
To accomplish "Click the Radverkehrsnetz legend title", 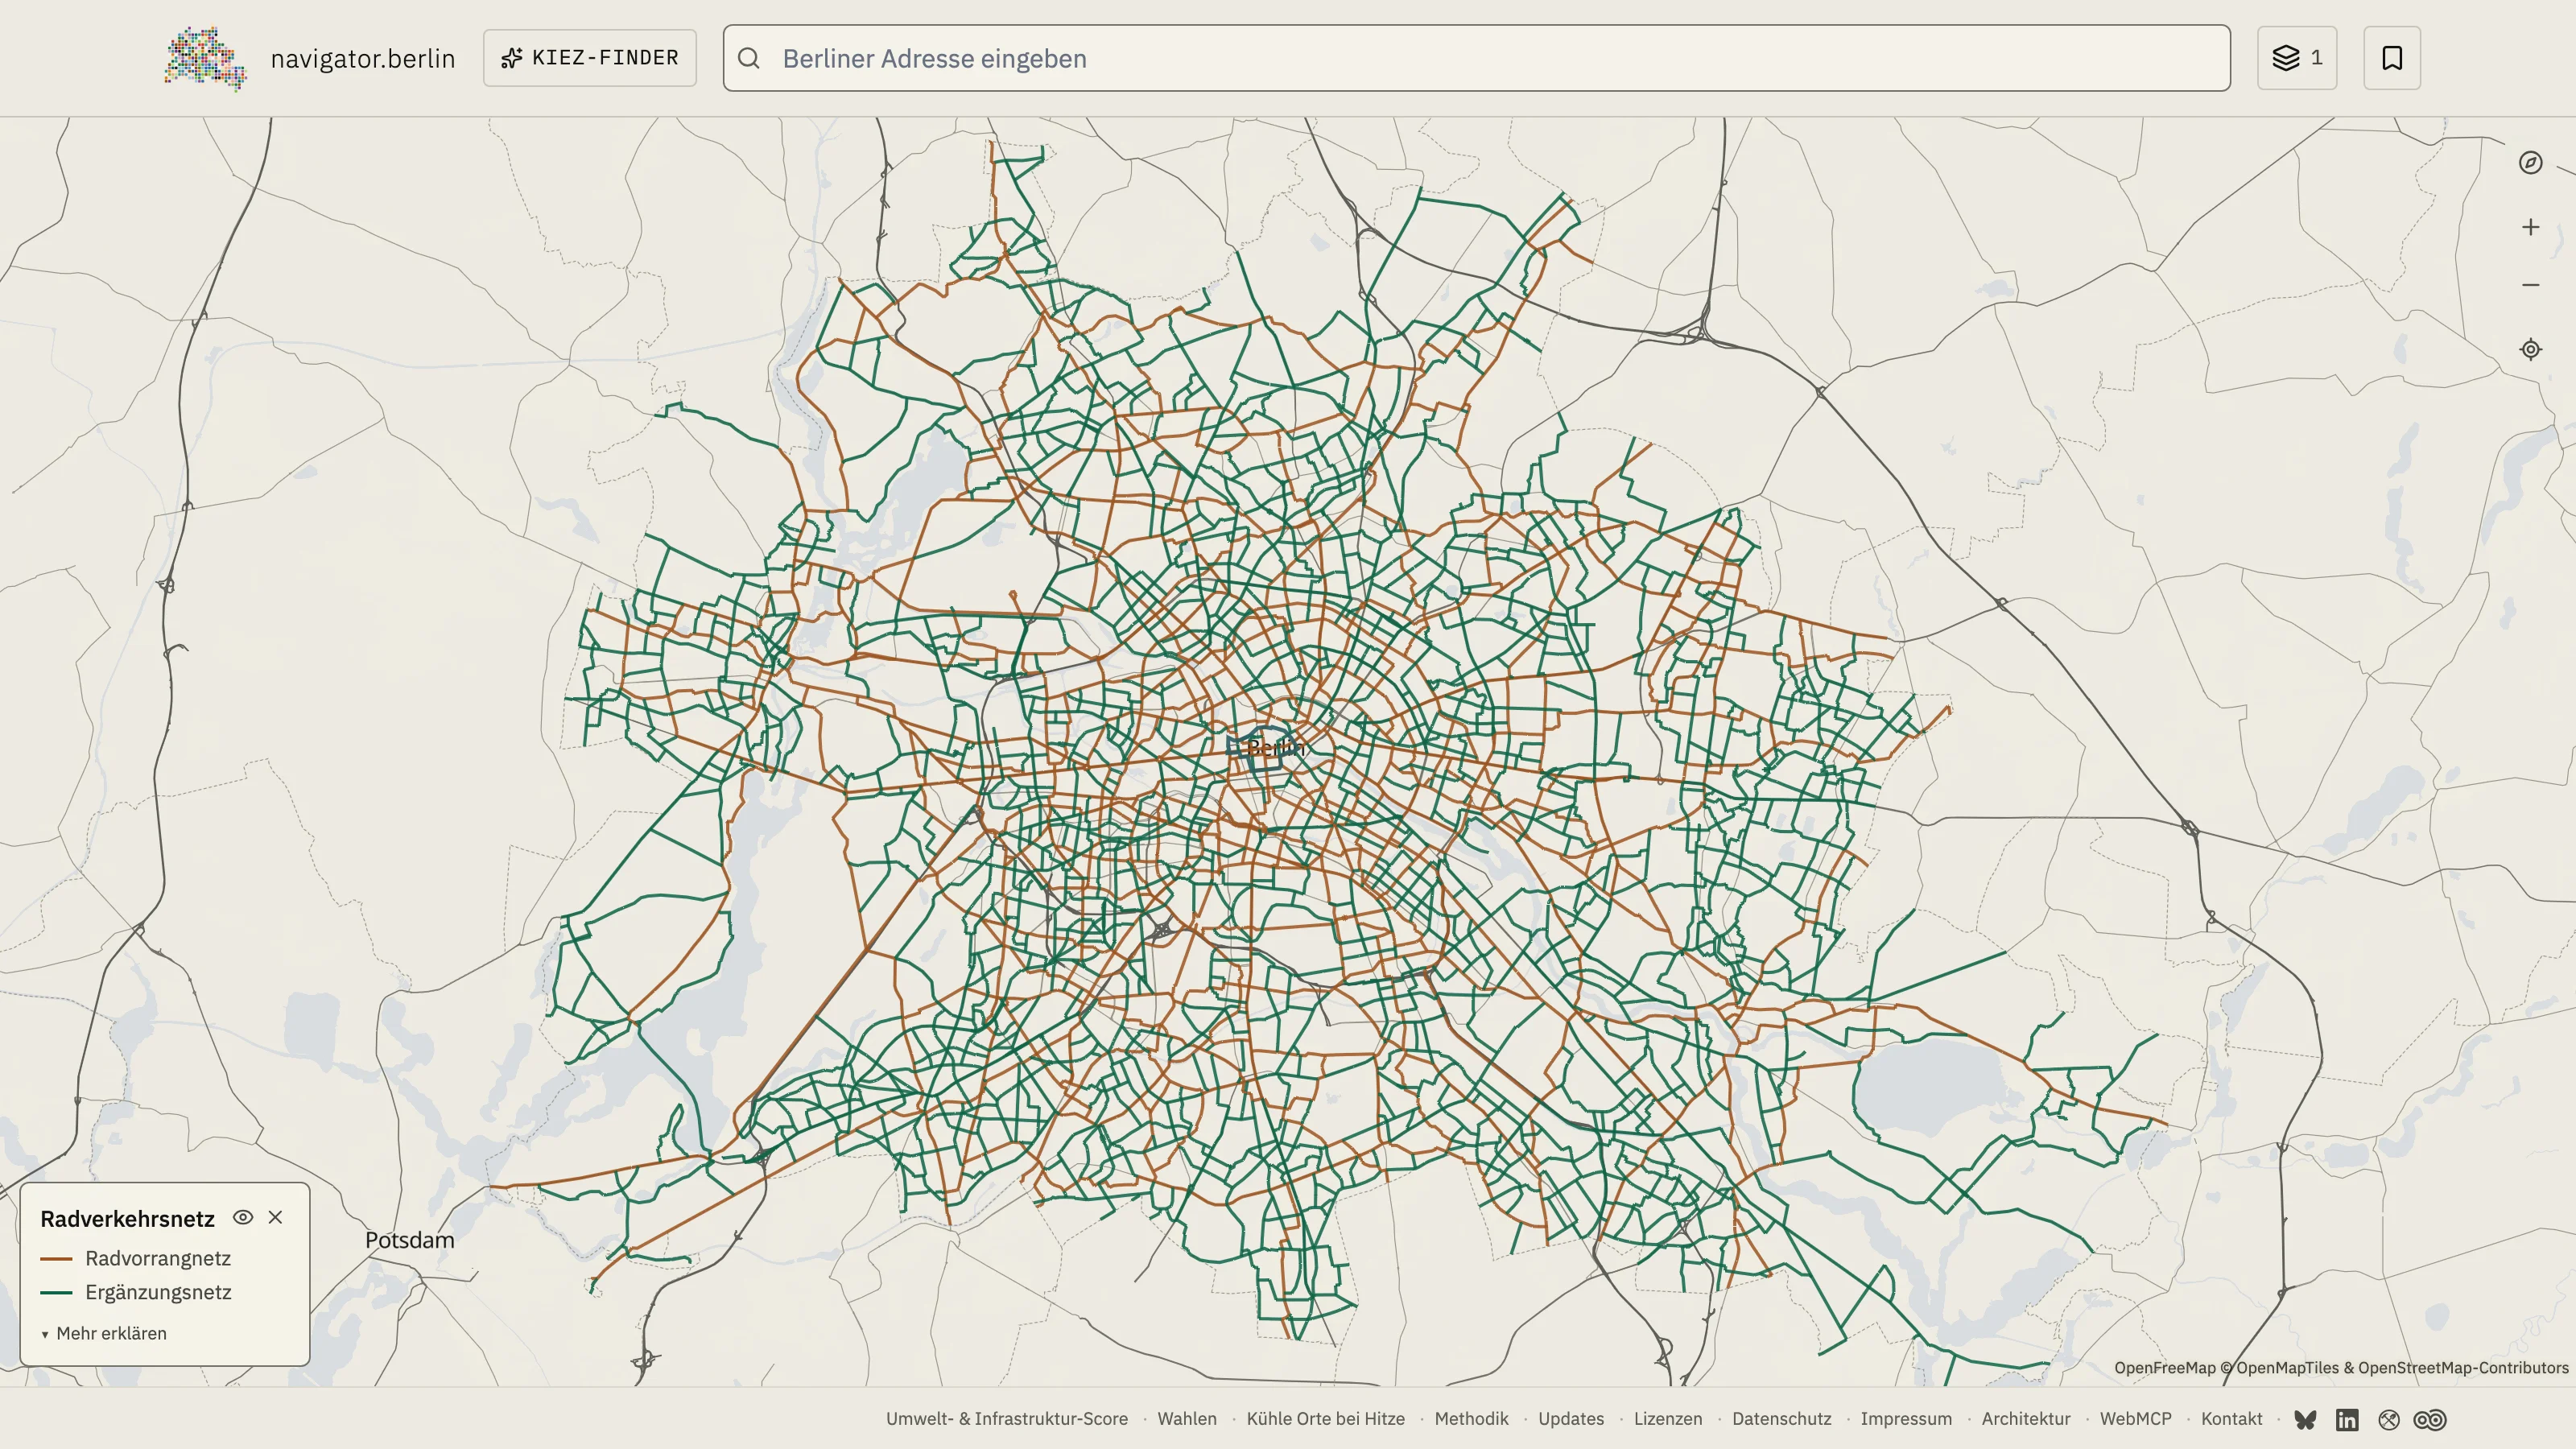I will coord(128,1219).
